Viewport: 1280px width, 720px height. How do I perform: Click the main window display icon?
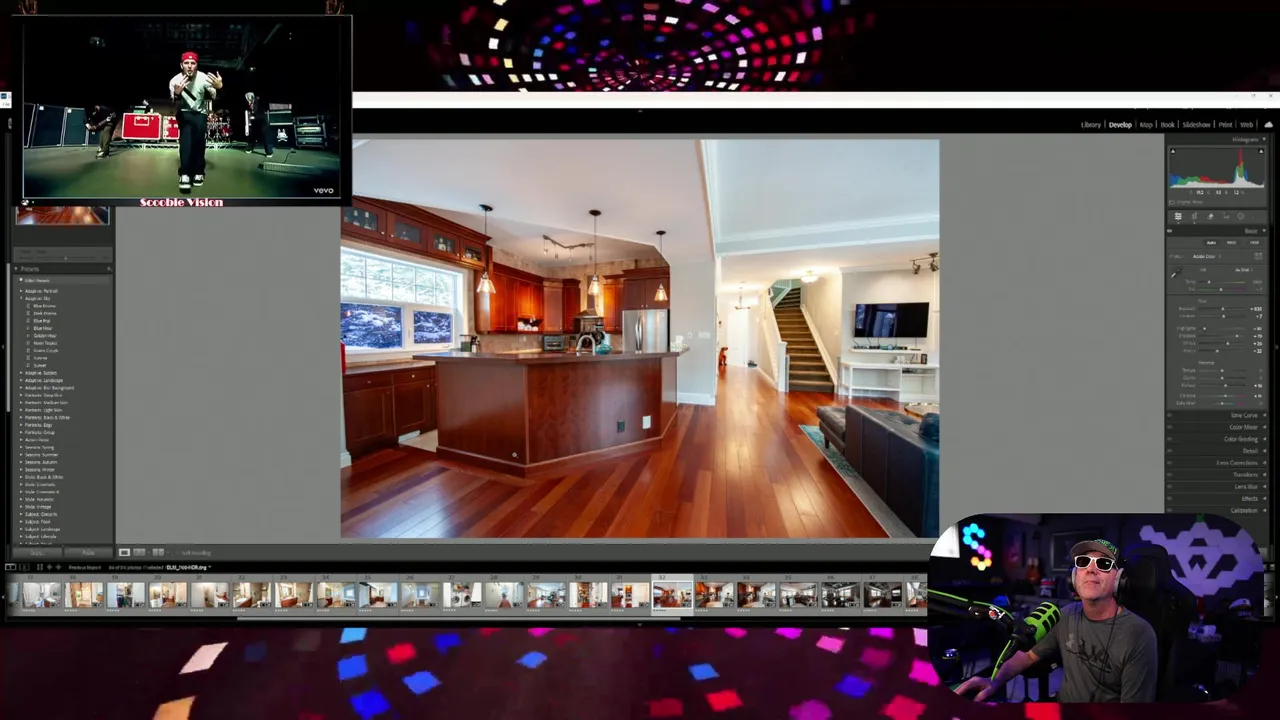10,567
